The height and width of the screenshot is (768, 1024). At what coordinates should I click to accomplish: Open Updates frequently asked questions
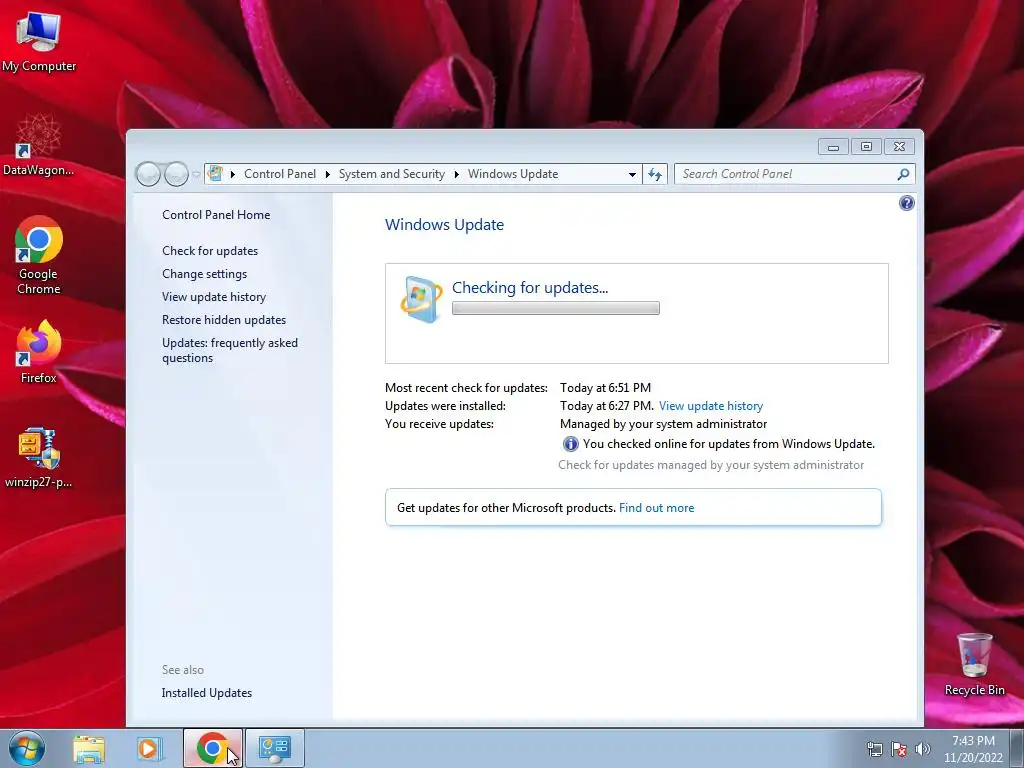(x=230, y=350)
